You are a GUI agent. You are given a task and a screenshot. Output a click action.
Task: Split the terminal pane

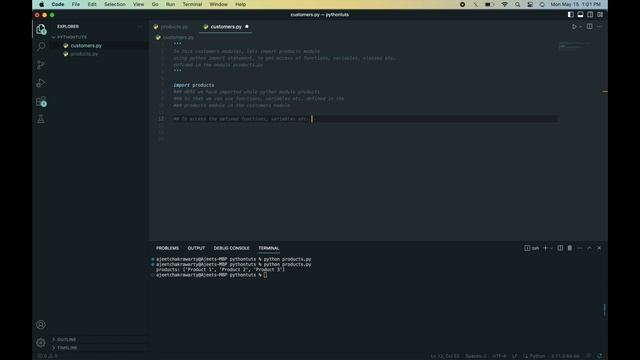pos(560,248)
